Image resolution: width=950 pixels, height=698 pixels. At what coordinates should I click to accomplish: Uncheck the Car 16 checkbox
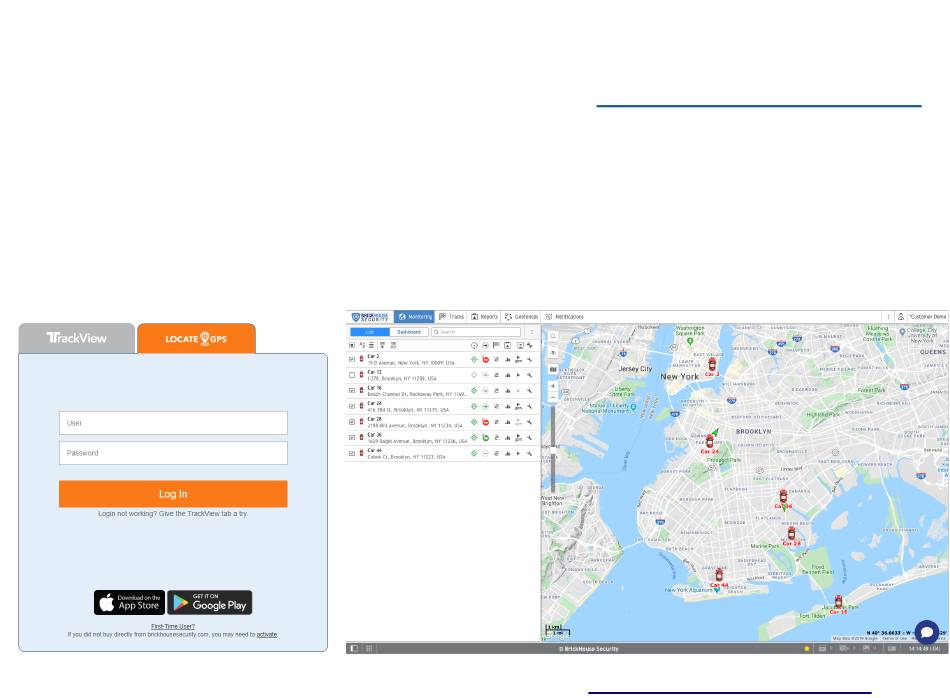point(352,390)
